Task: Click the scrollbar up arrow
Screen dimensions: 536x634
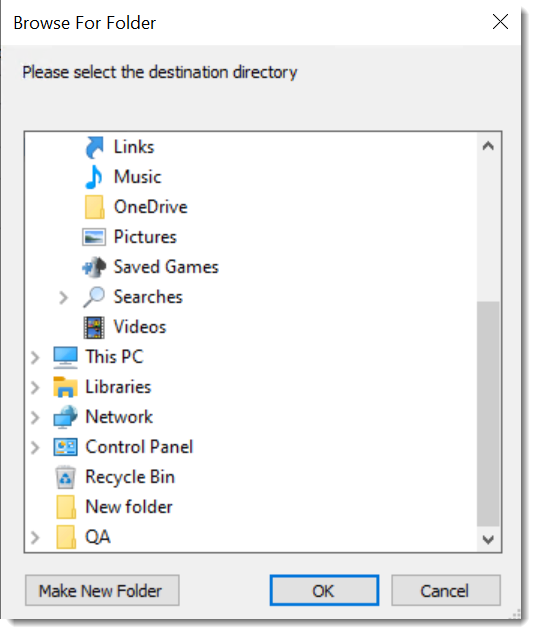Action: tap(488, 146)
